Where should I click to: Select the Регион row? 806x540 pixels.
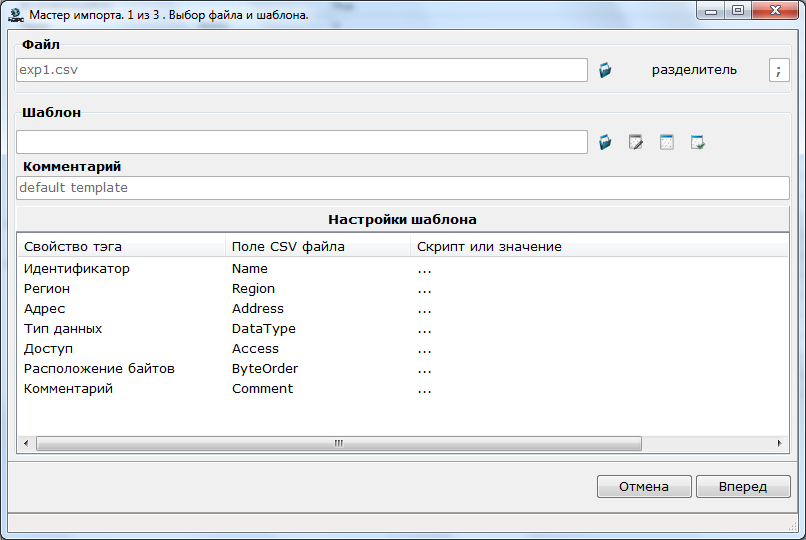coord(403,289)
